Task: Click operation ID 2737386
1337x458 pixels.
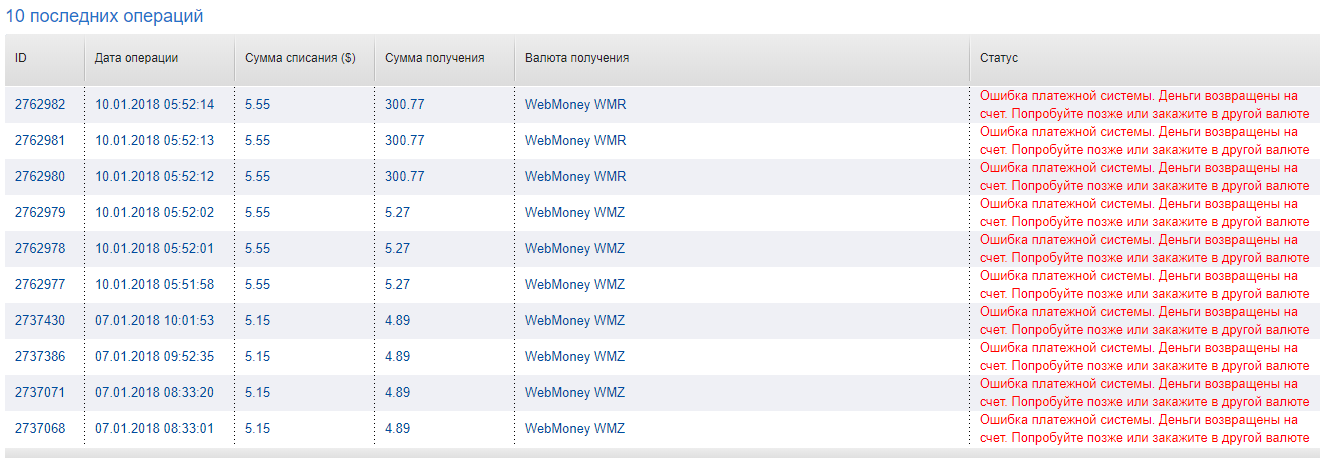Action: [40, 356]
